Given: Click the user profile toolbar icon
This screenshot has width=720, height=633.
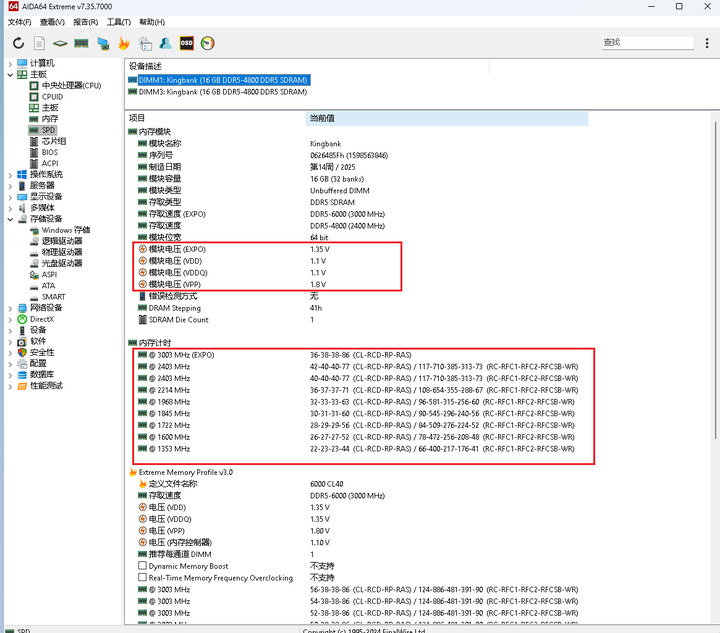Looking at the screenshot, I should 165,43.
